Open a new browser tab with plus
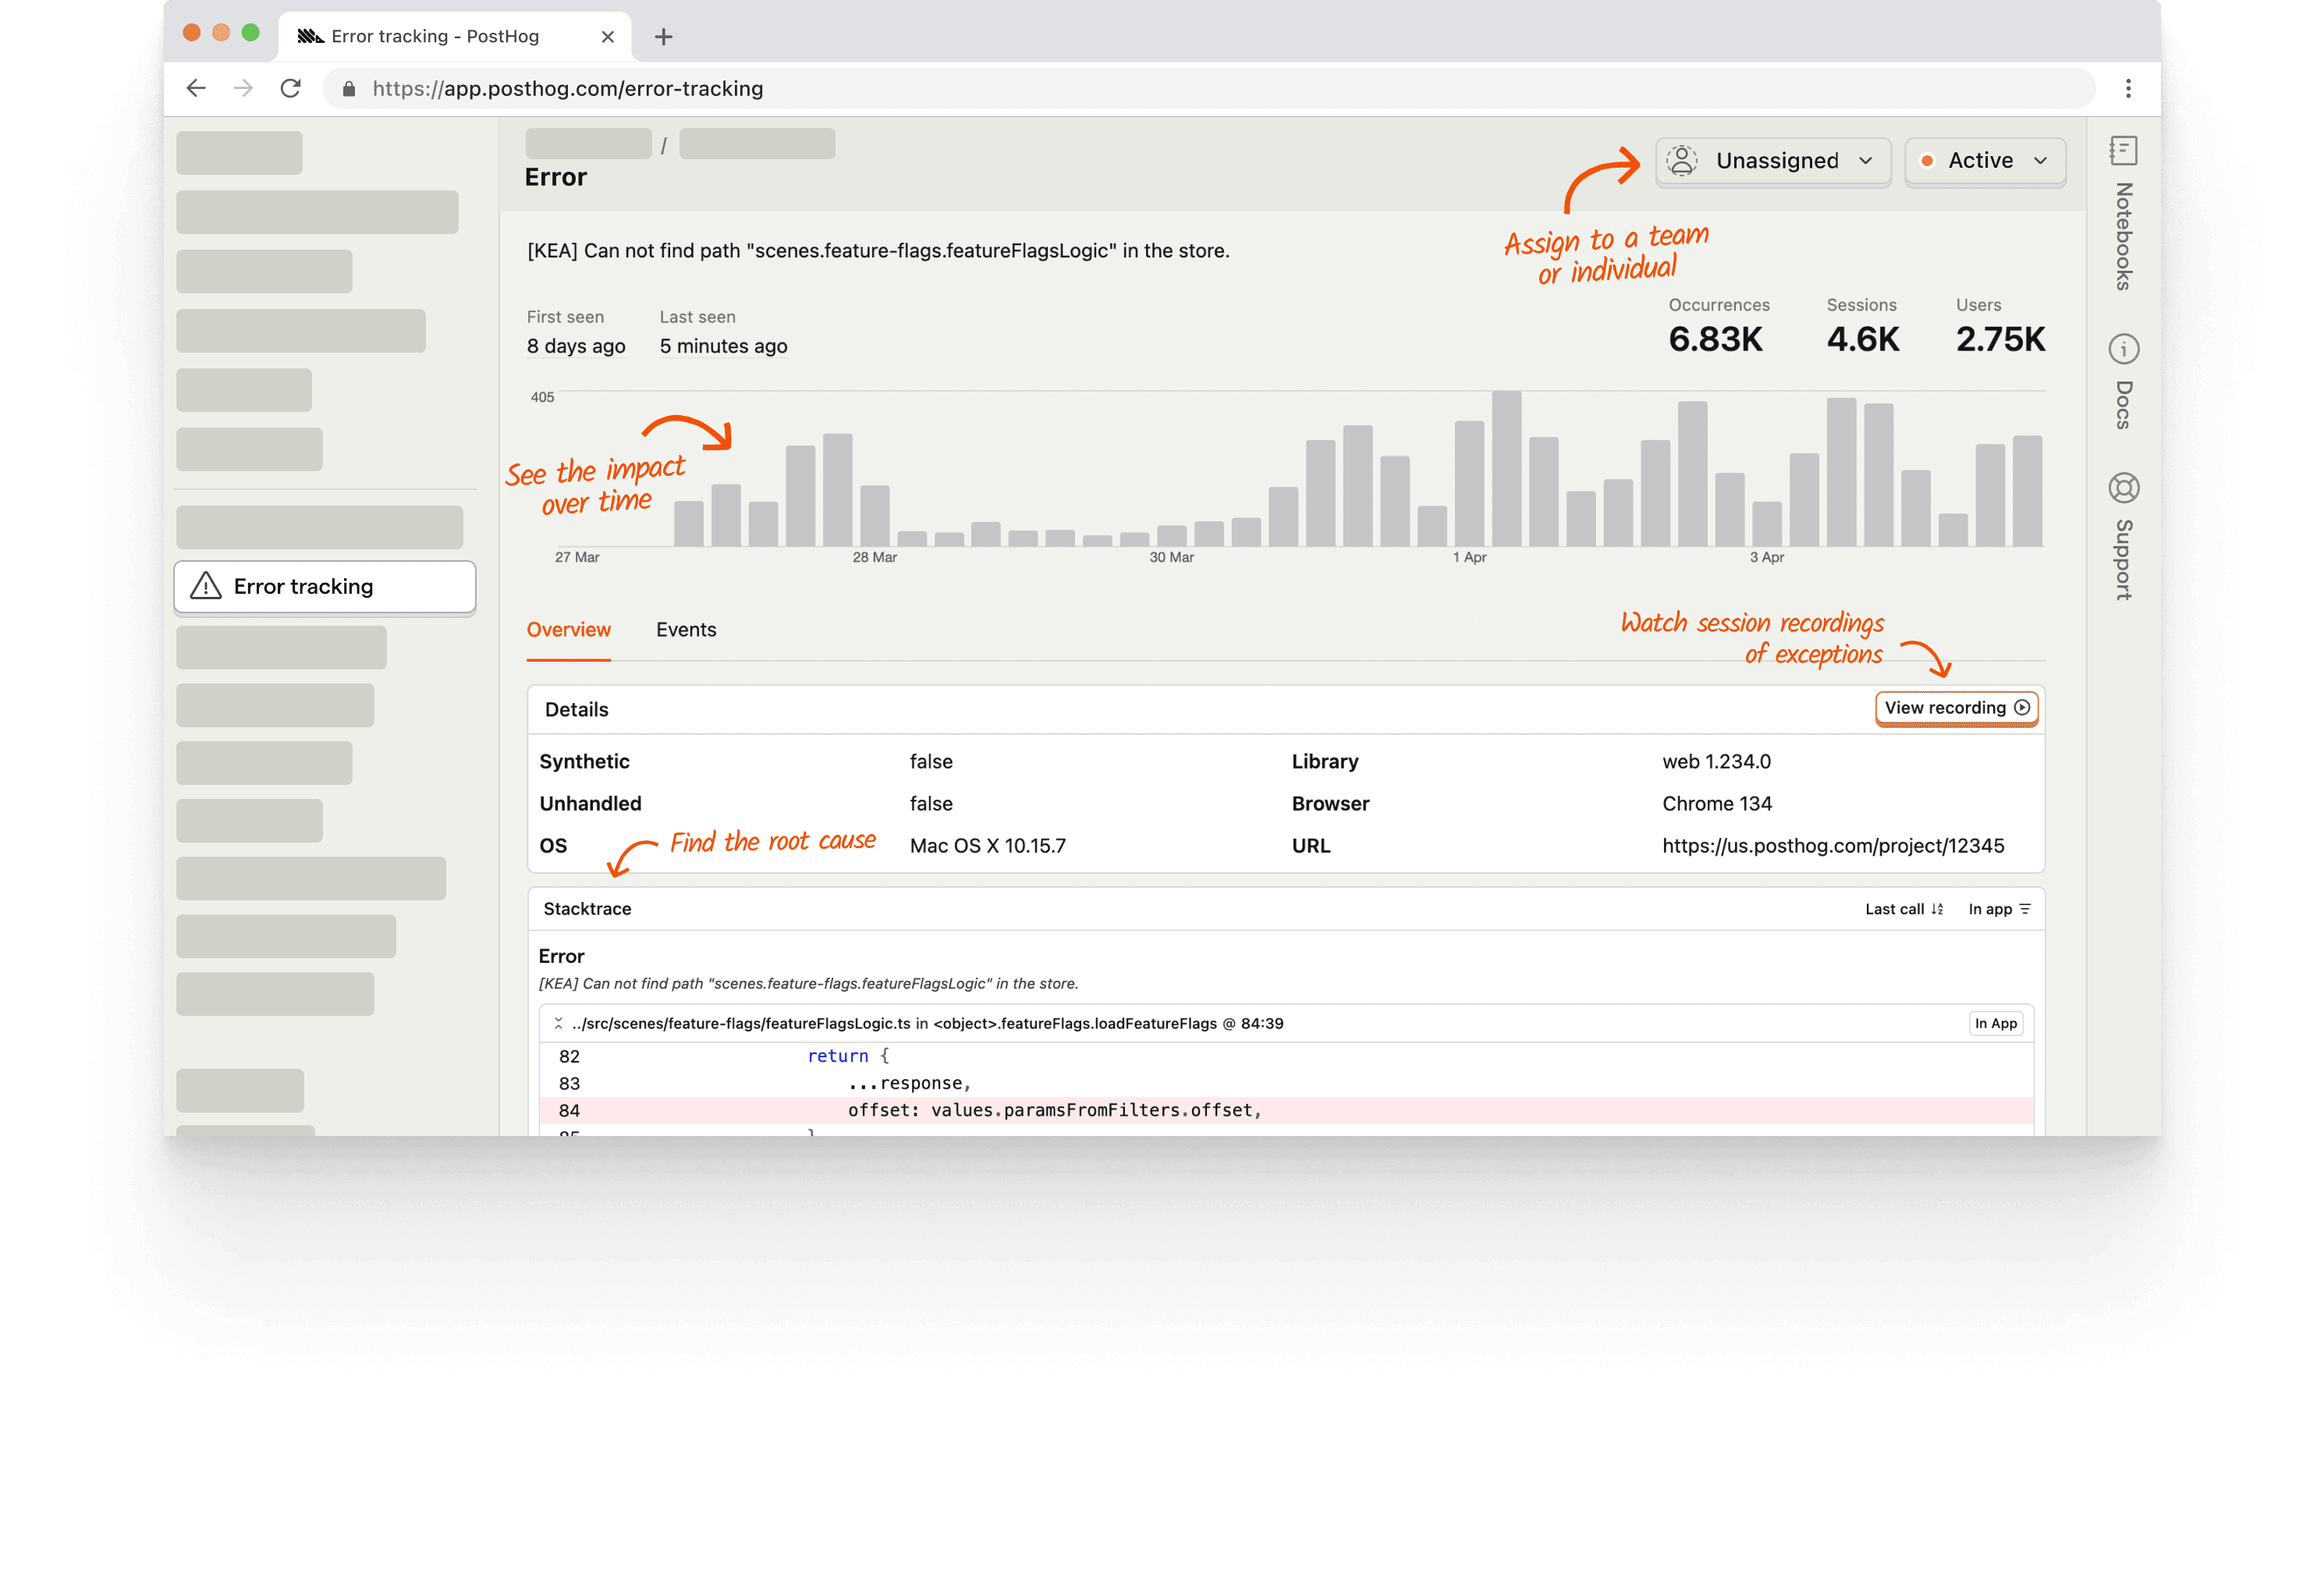Screen dimensions: 2324x1587 (x=663, y=37)
